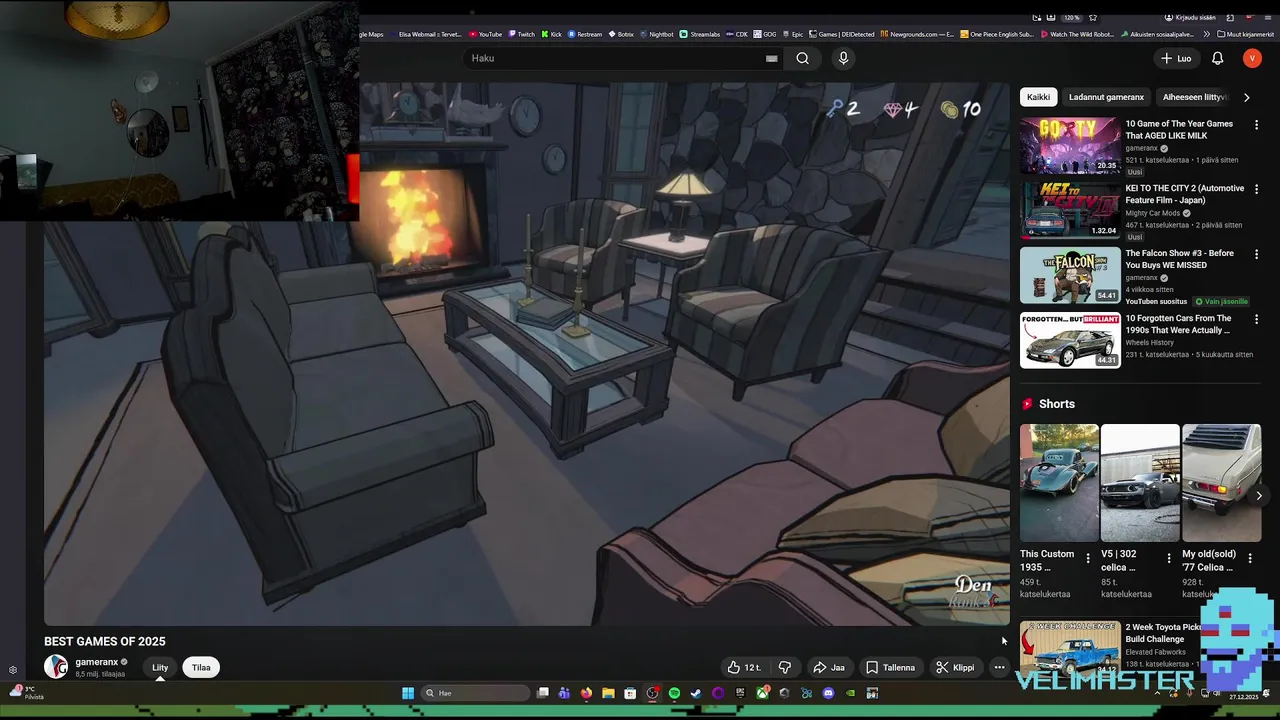Open the YouTube bookmark in bookmarks bar
This screenshot has width=1280, height=720.
coord(485,34)
